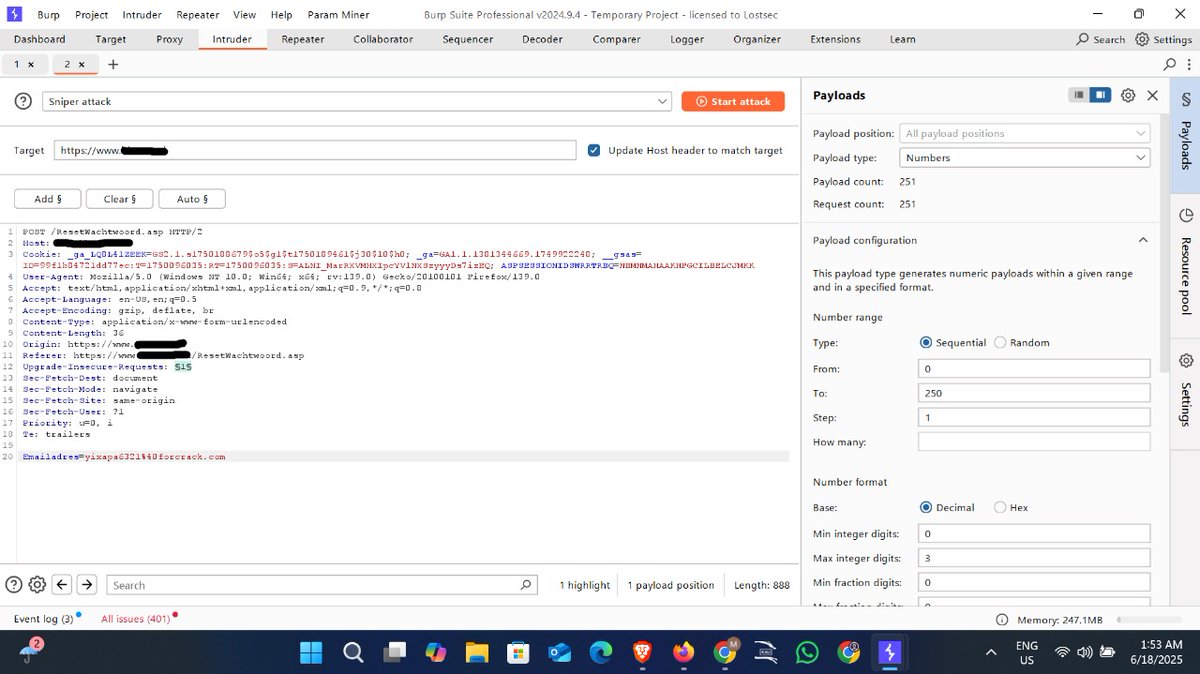Click the help icon beside Sniper attack
This screenshot has height=674, width=1200.
click(22, 100)
